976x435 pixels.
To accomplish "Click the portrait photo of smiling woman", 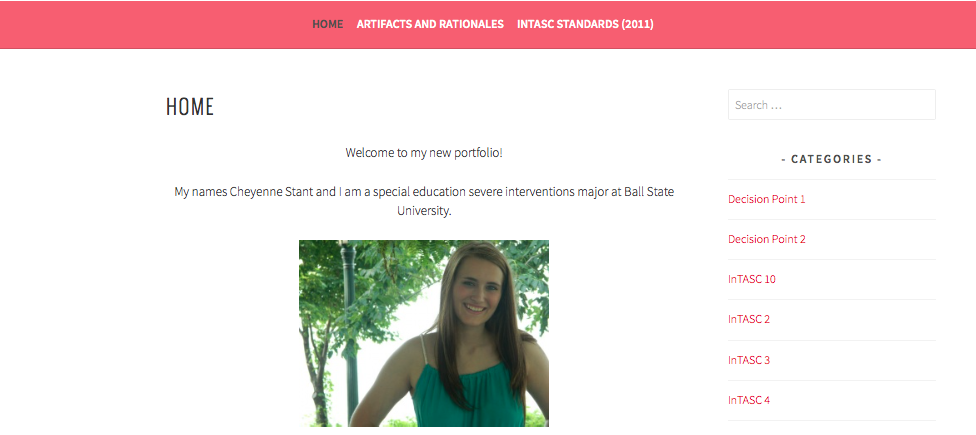I will pyautogui.click(x=424, y=334).
